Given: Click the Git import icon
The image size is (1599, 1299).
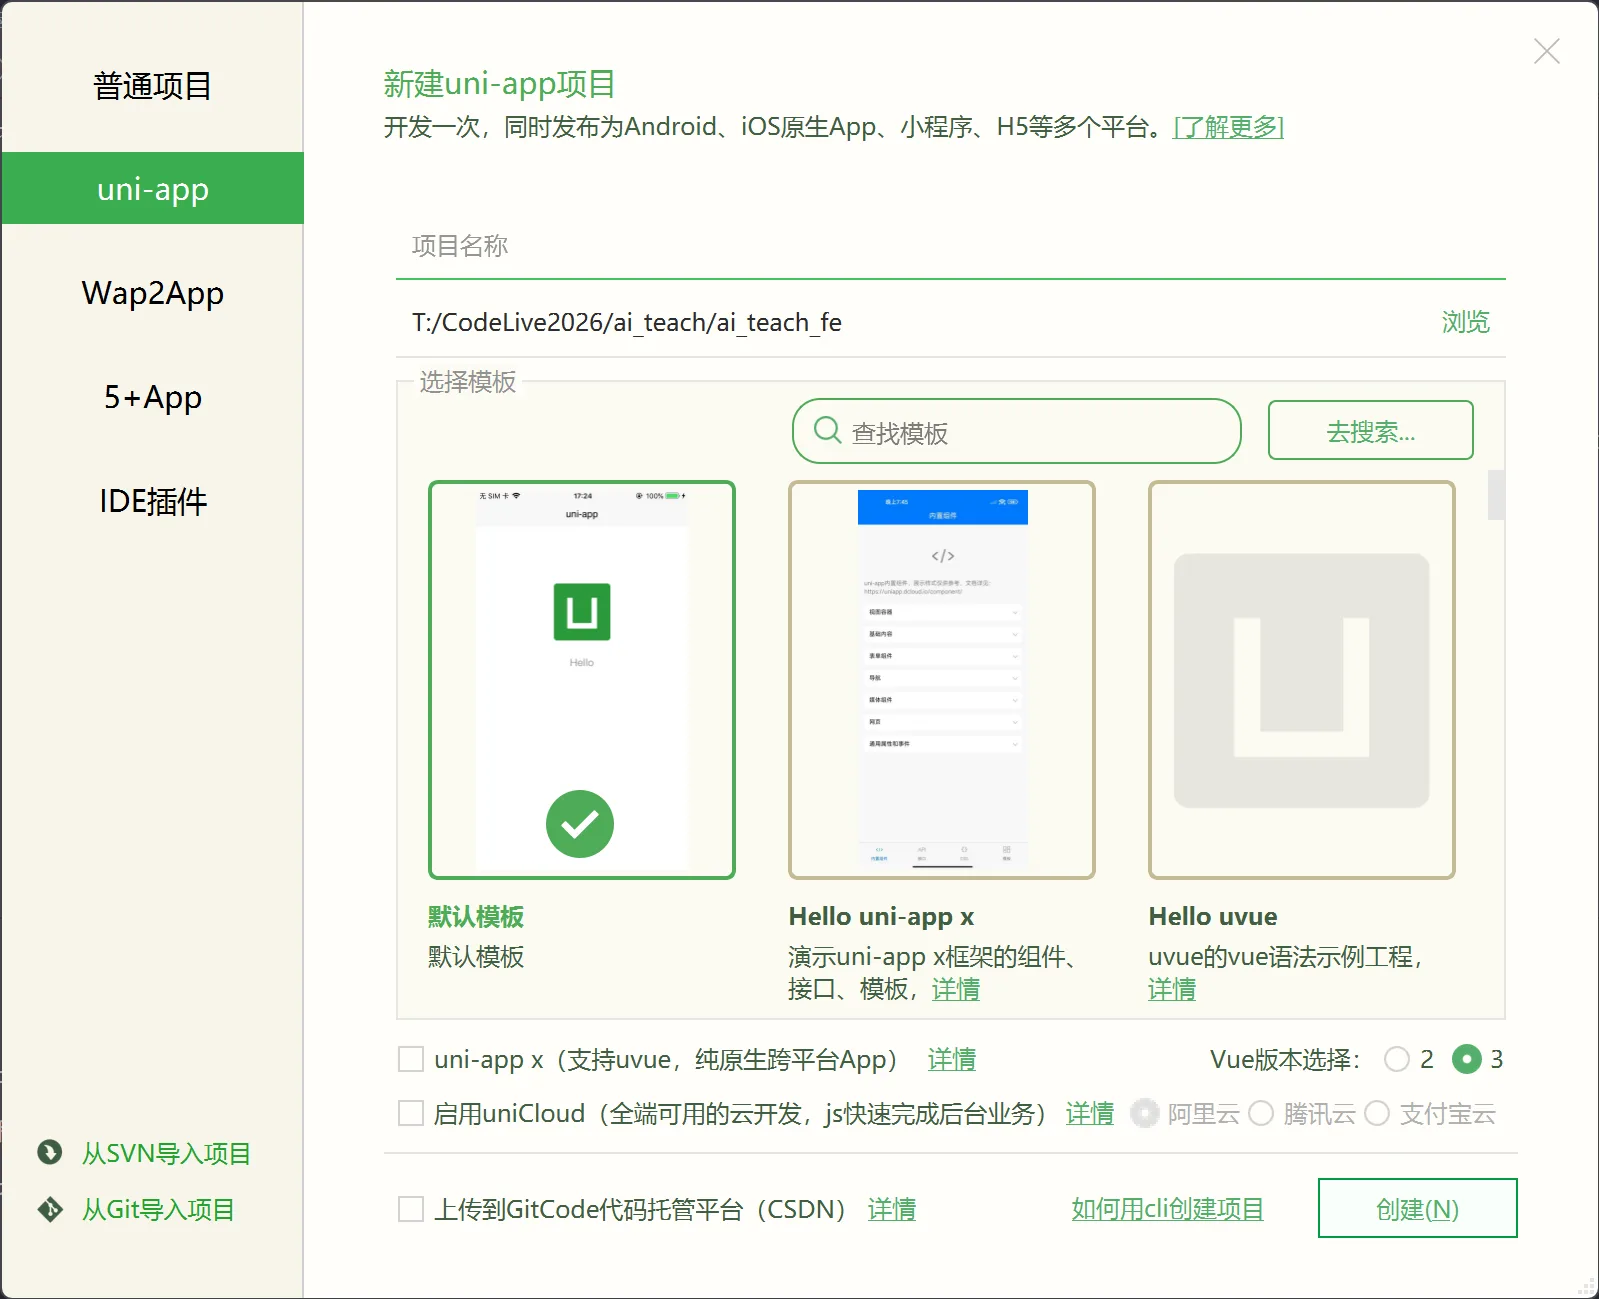Looking at the screenshot, I should 50,1209.
